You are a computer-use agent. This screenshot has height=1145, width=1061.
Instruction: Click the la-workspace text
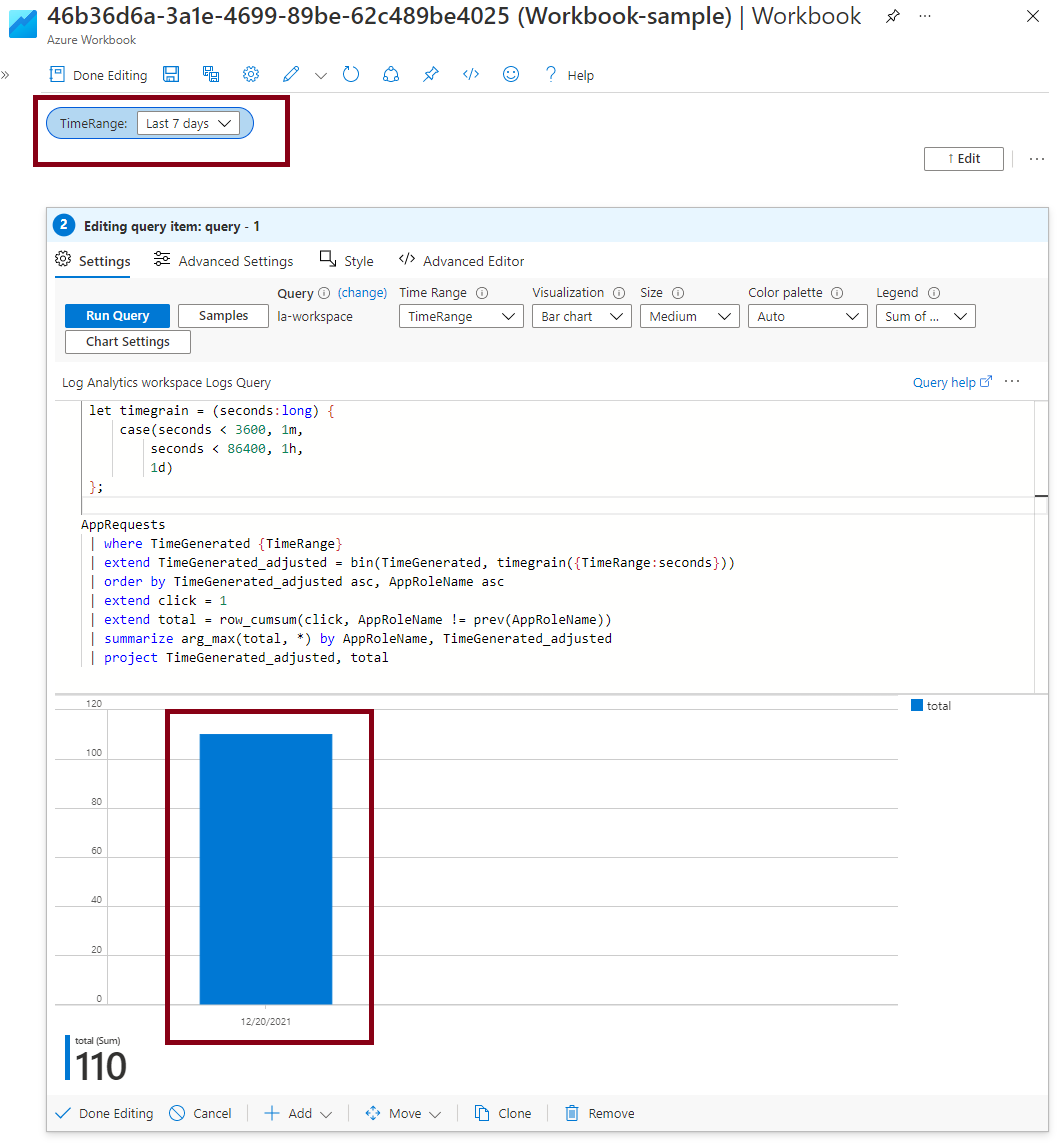pos(315,316)
